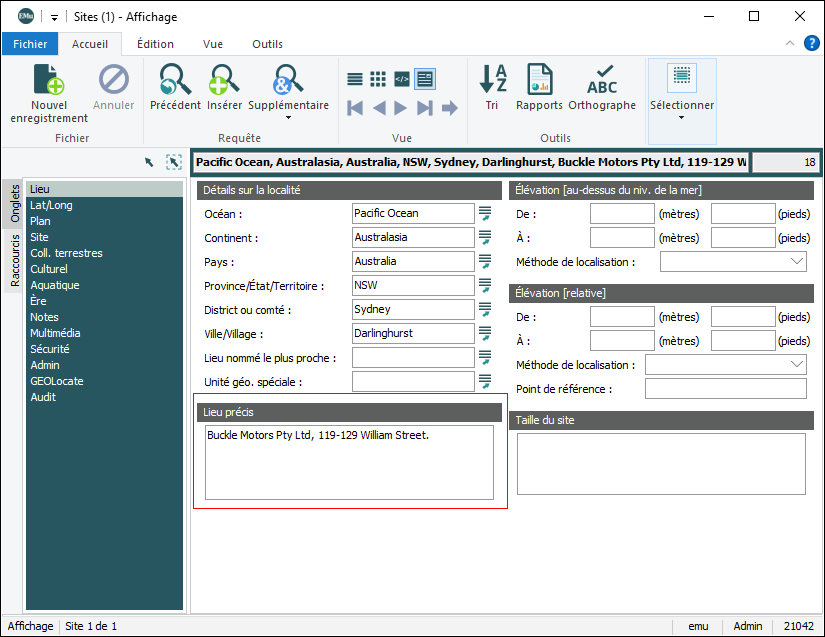The height and width of the screenshot is (637, 825).
Task: Open the Fichier menu
Action: 30,44
